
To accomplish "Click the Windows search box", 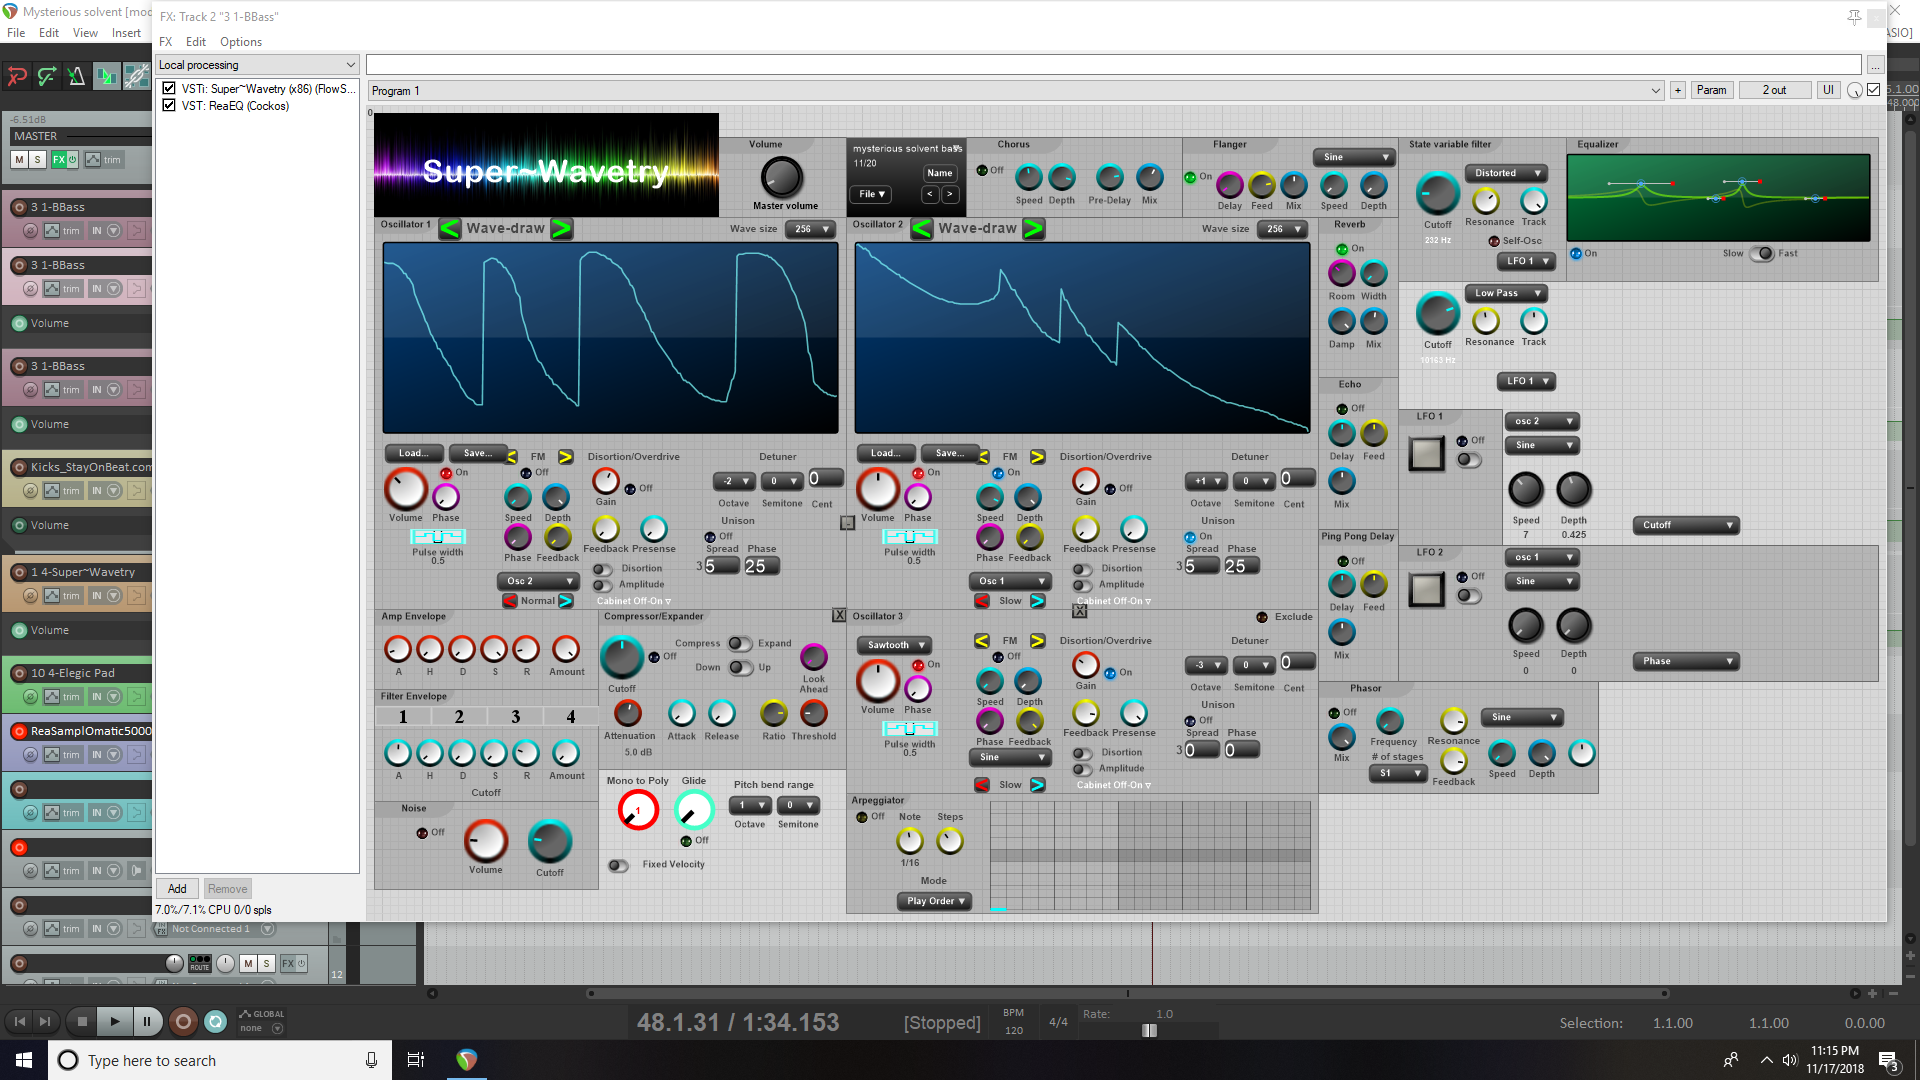I will pos(220,1060).
